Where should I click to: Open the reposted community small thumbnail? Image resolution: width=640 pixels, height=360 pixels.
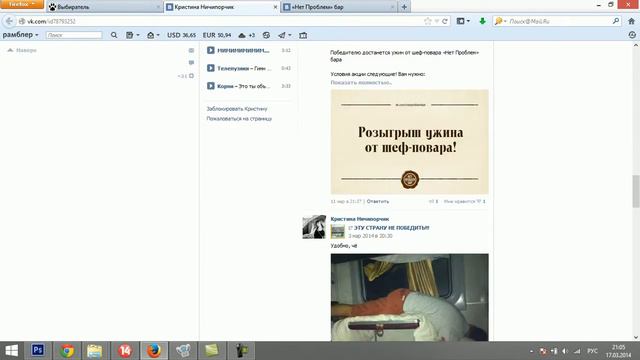click(x=338, y=231)
